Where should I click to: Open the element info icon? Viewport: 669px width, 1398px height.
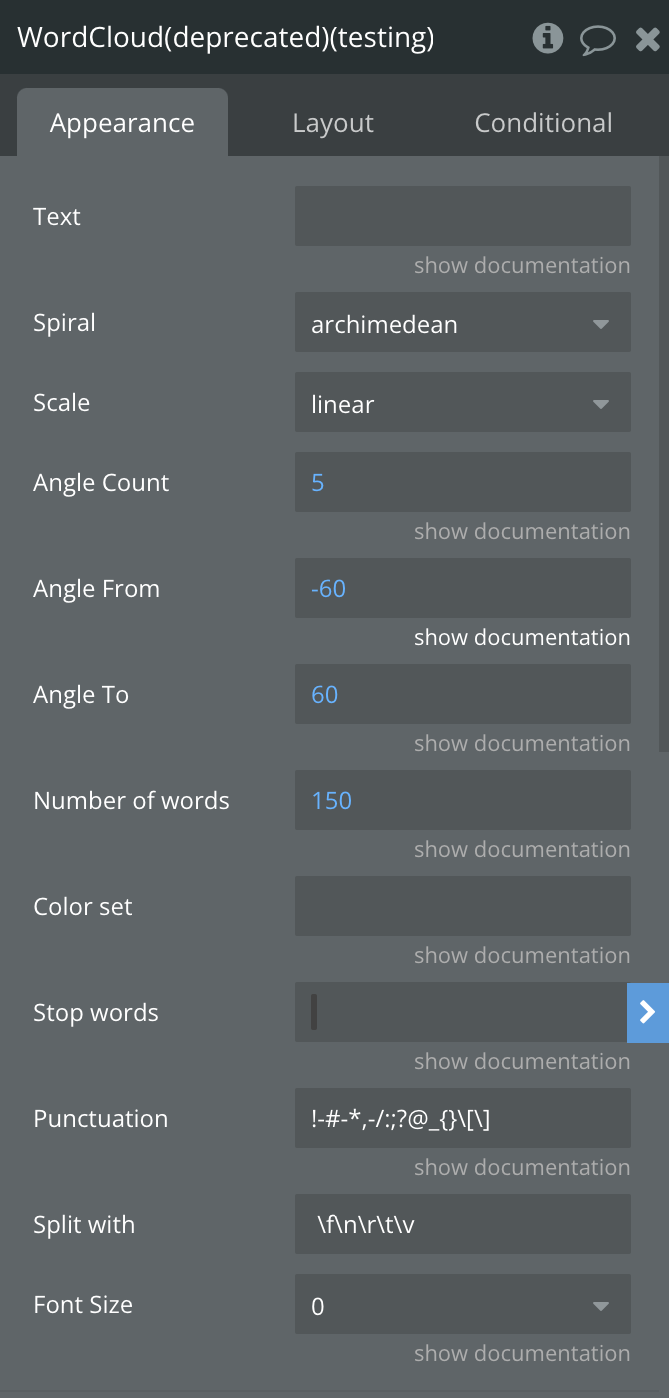(x=547, y=38)
